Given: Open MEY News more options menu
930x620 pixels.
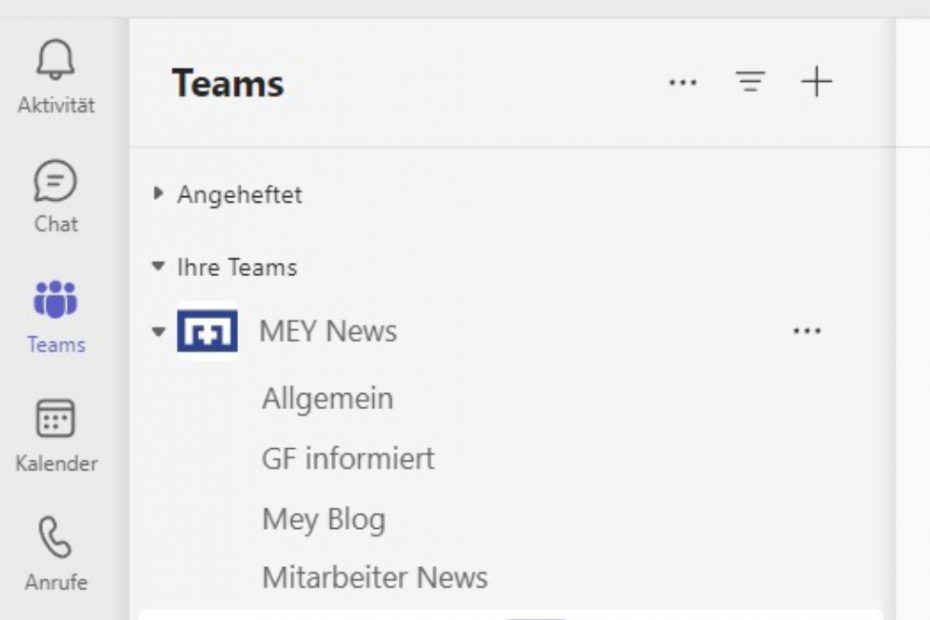Looking at the screenshot, I should tap(806, 332).
